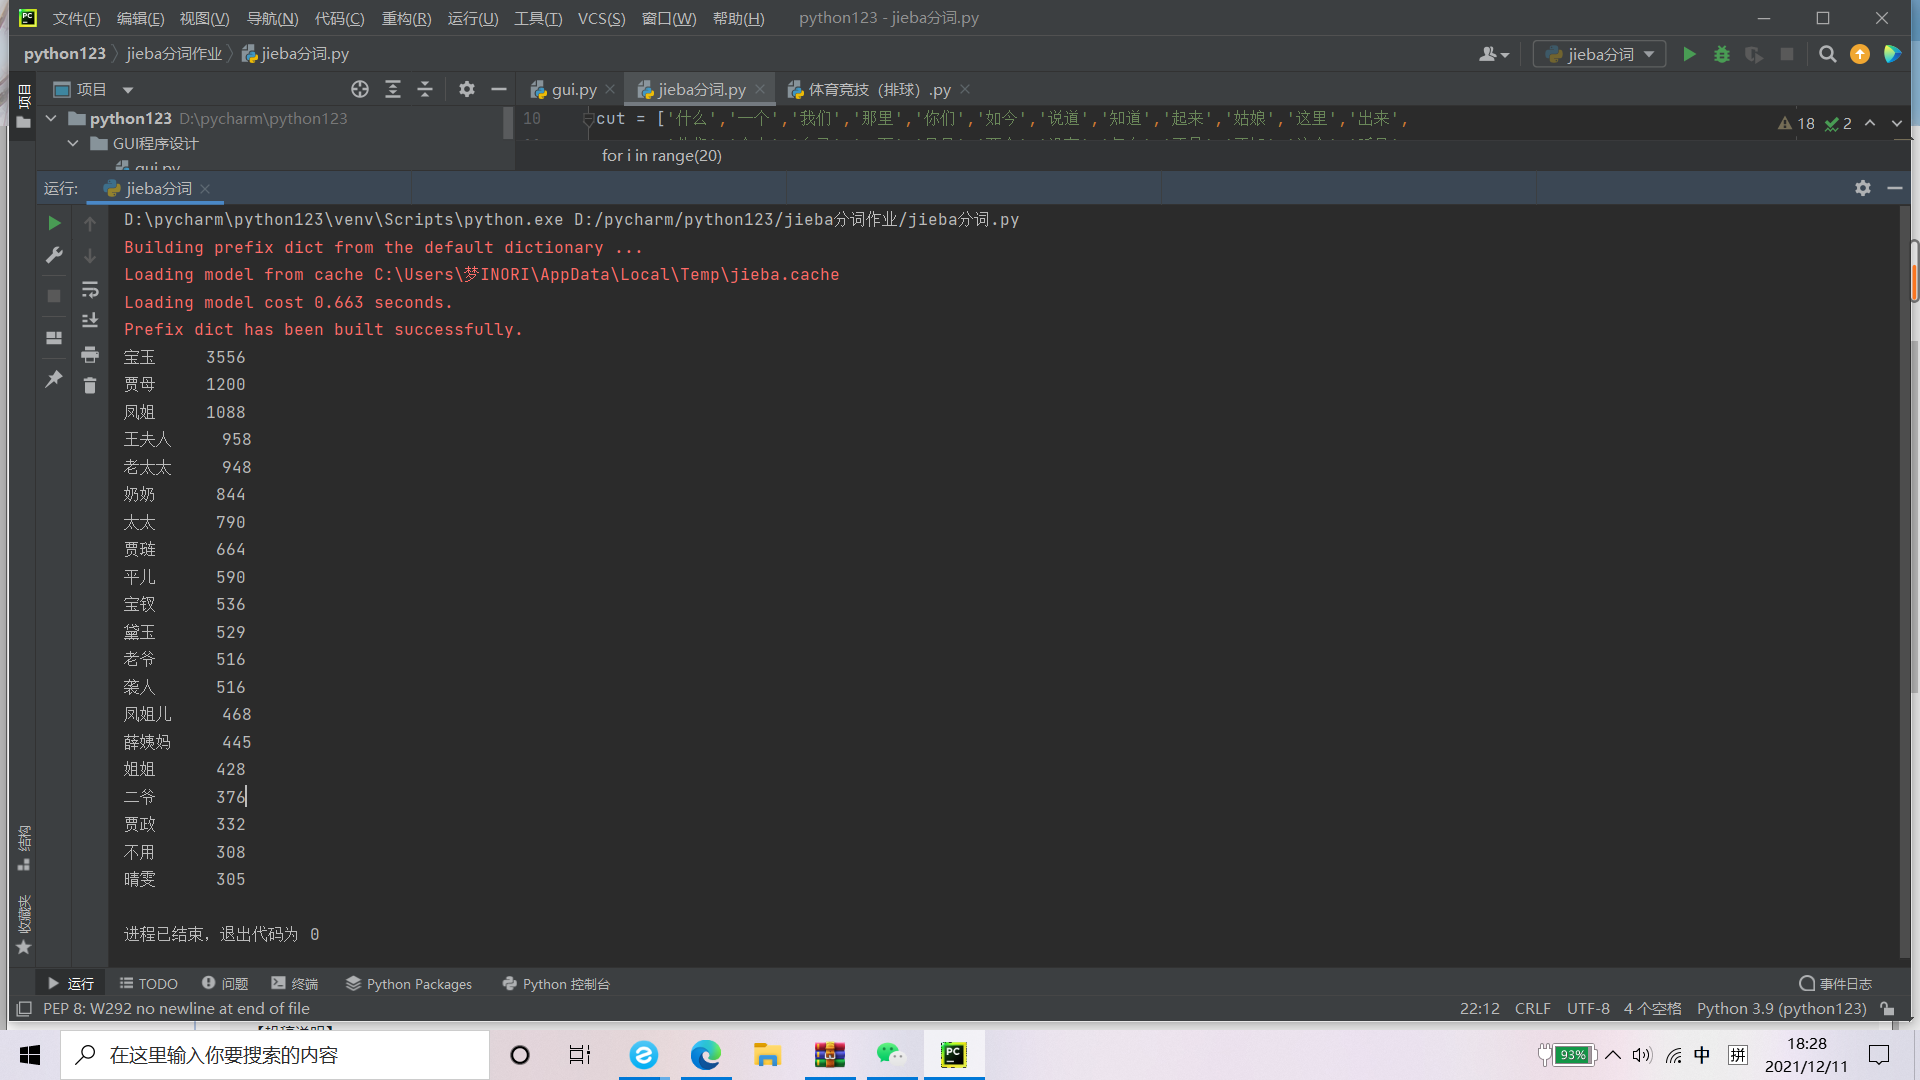Toggle scroll to end in console
1920x1080 pixels.
point(90,321)
